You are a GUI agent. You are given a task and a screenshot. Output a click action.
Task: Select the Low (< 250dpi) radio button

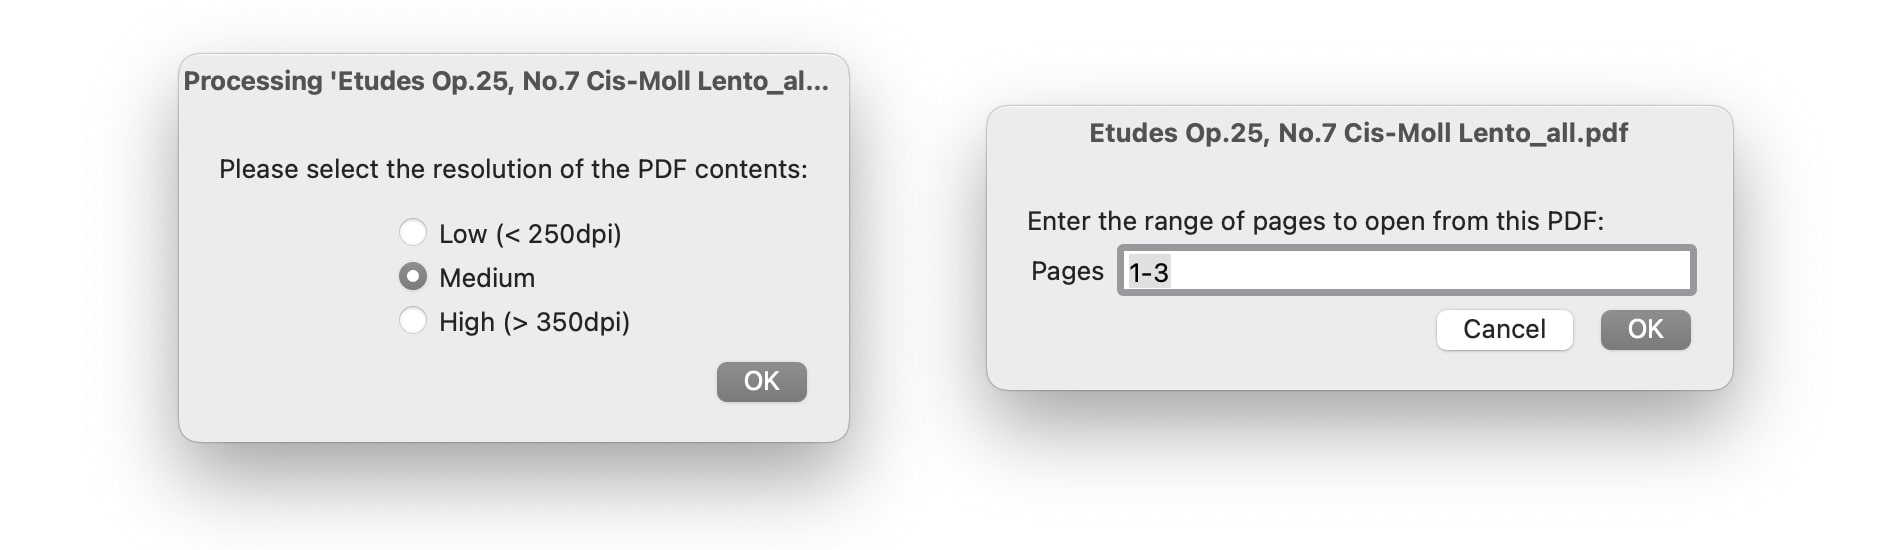coord(413,233)
